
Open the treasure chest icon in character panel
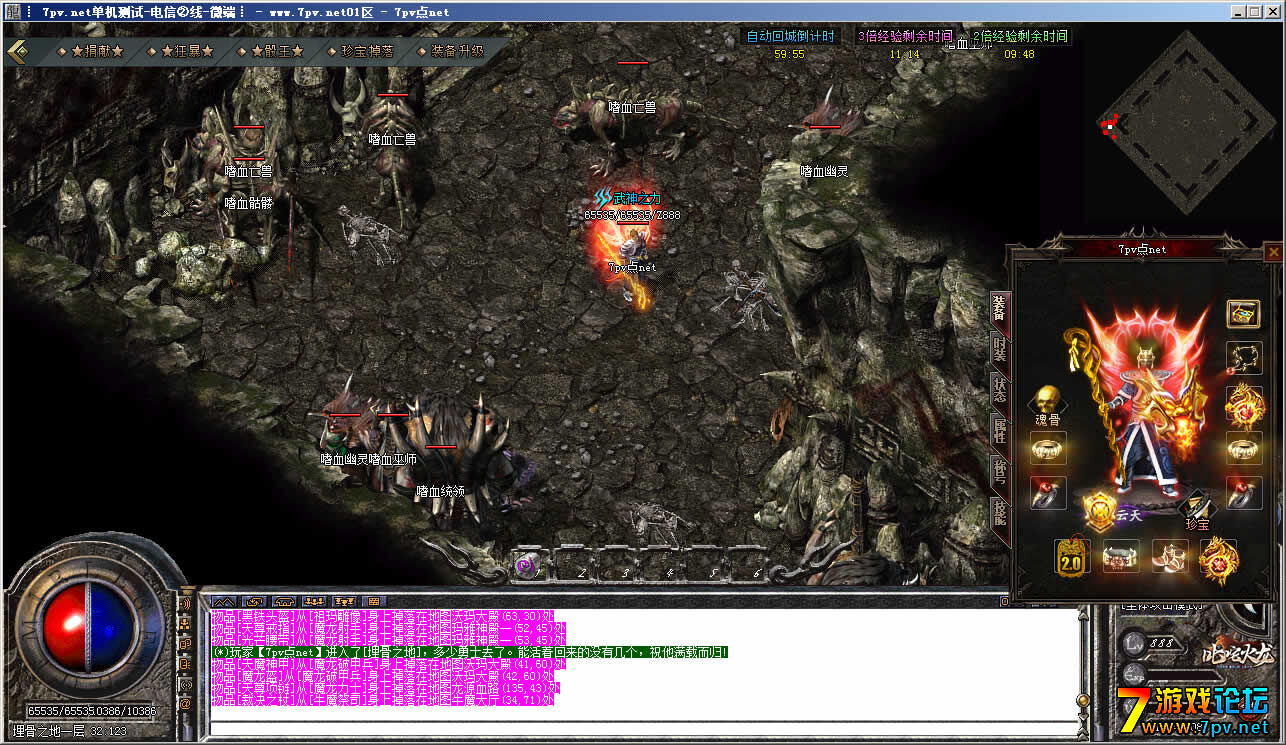[1243, 313]
